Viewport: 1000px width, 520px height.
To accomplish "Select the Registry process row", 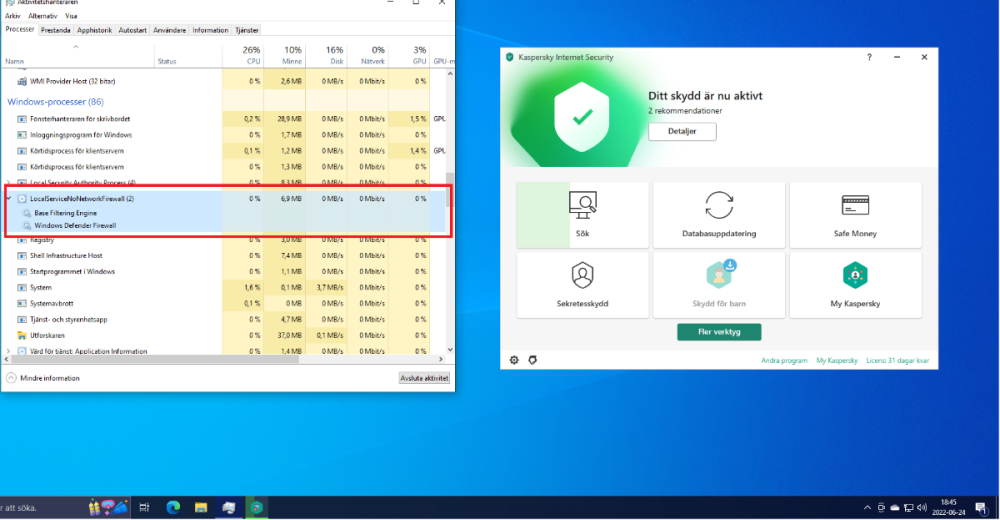I will (x=223, y=240).
